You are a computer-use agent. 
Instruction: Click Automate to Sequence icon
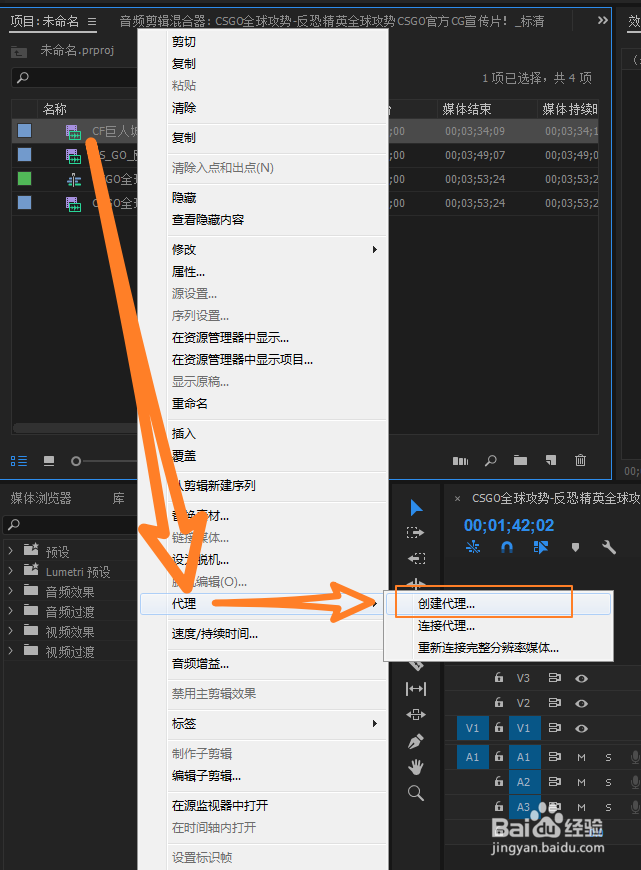pyautogui.click(x=461, y=461)
